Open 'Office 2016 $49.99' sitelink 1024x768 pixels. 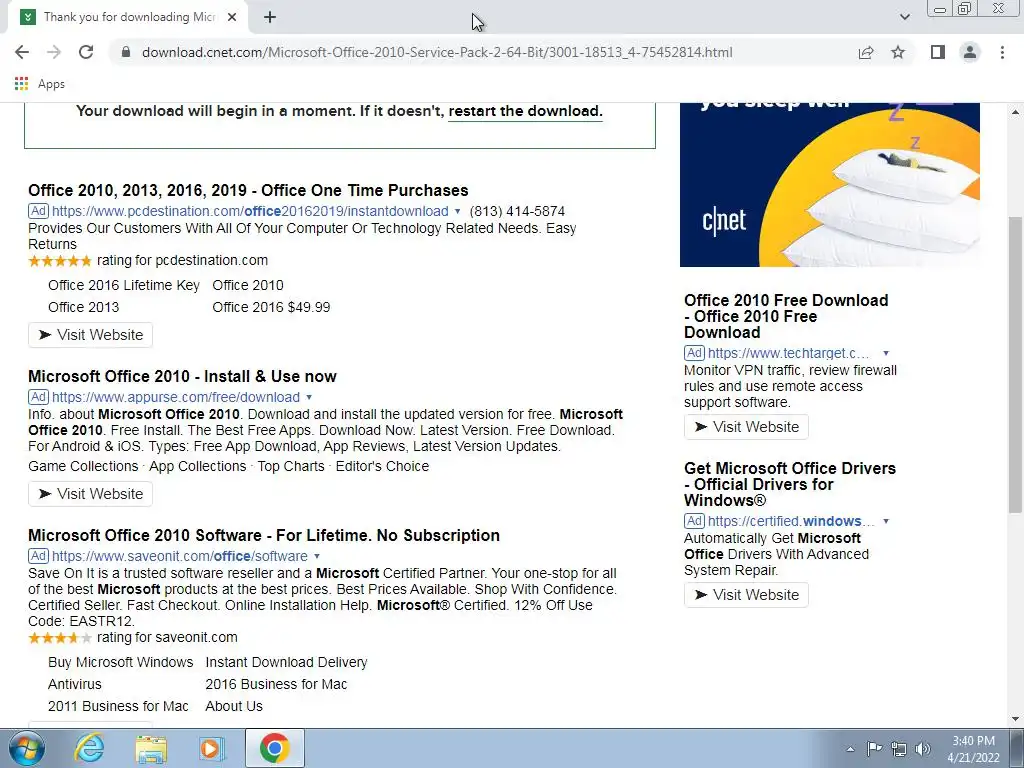271,307
